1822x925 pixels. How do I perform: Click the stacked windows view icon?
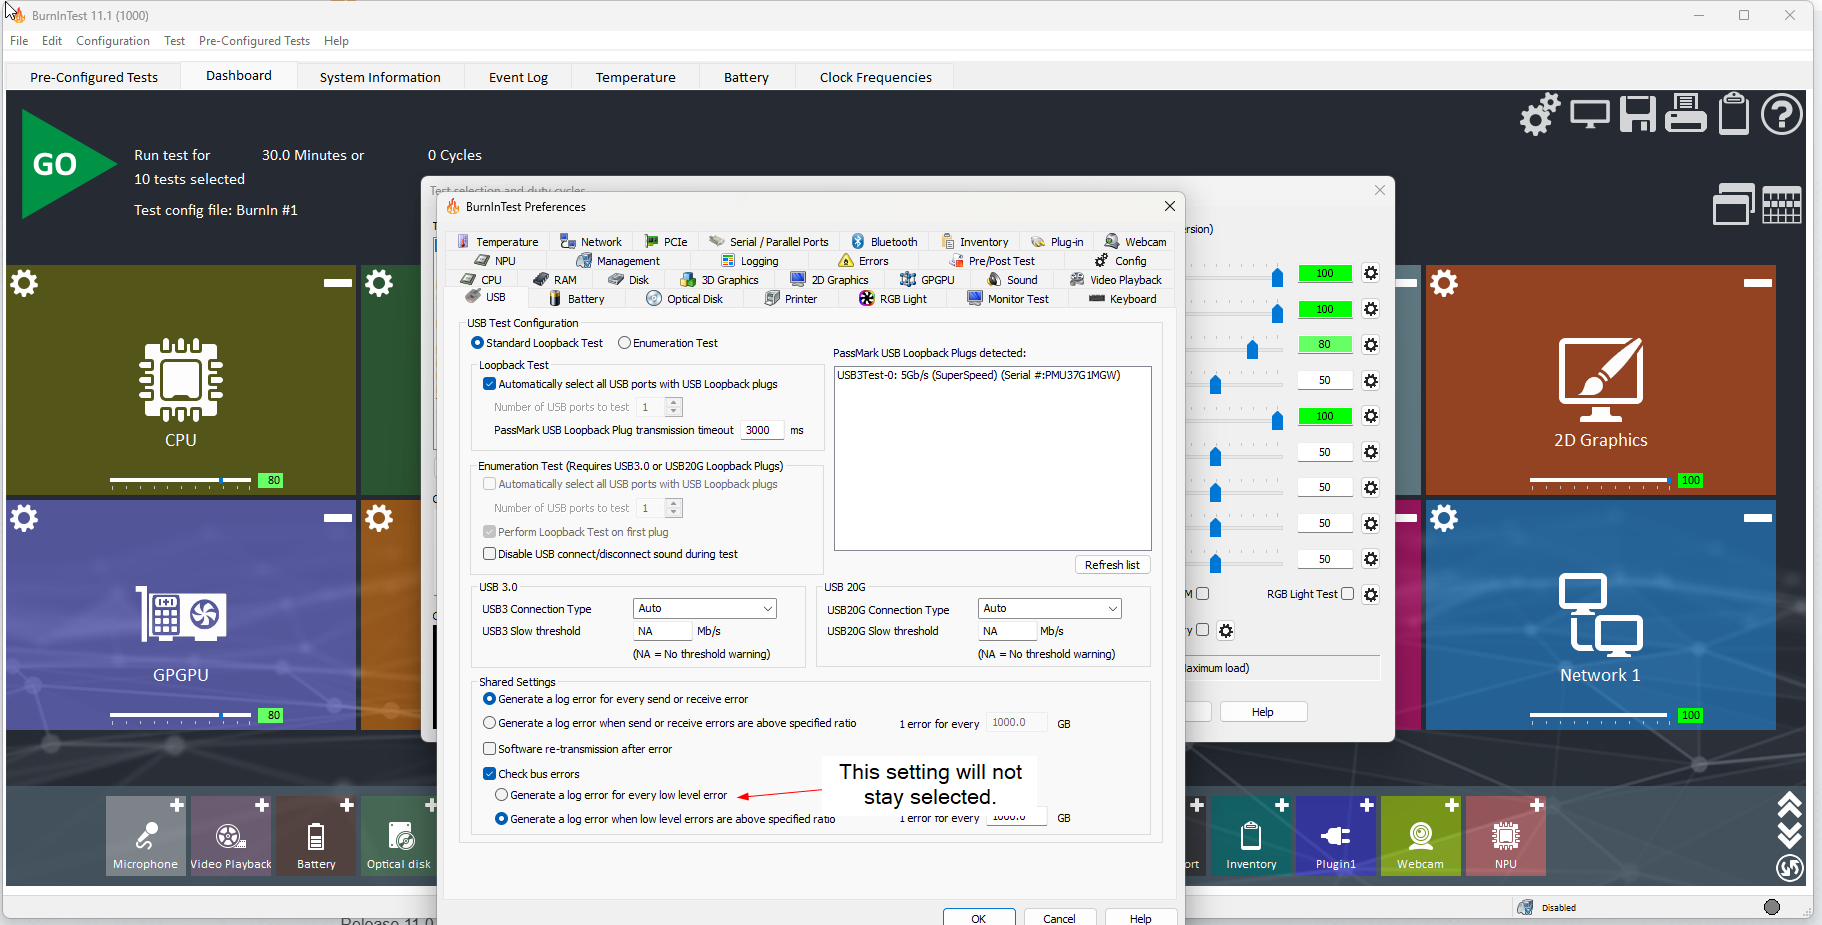1734,204
